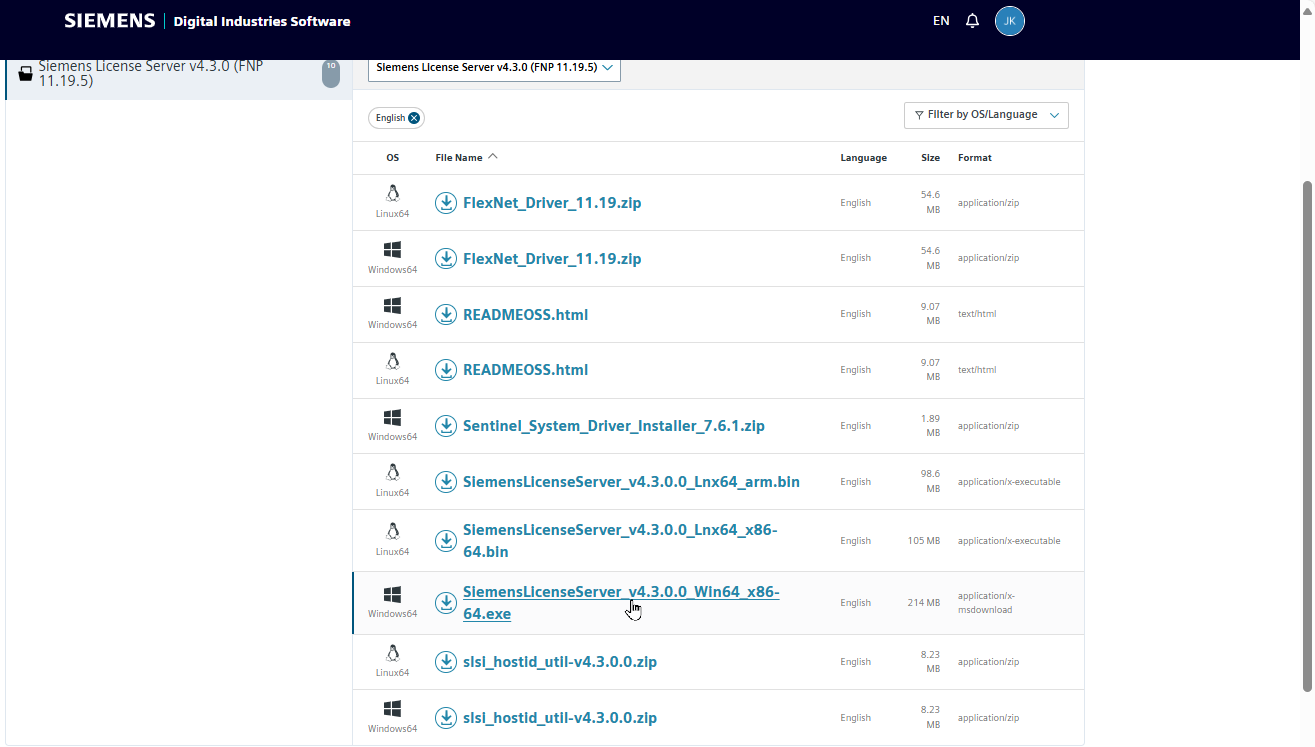Click the download icon for Sentinel_System_Driver_Installer_7.6.1.zip

[446, 426]
